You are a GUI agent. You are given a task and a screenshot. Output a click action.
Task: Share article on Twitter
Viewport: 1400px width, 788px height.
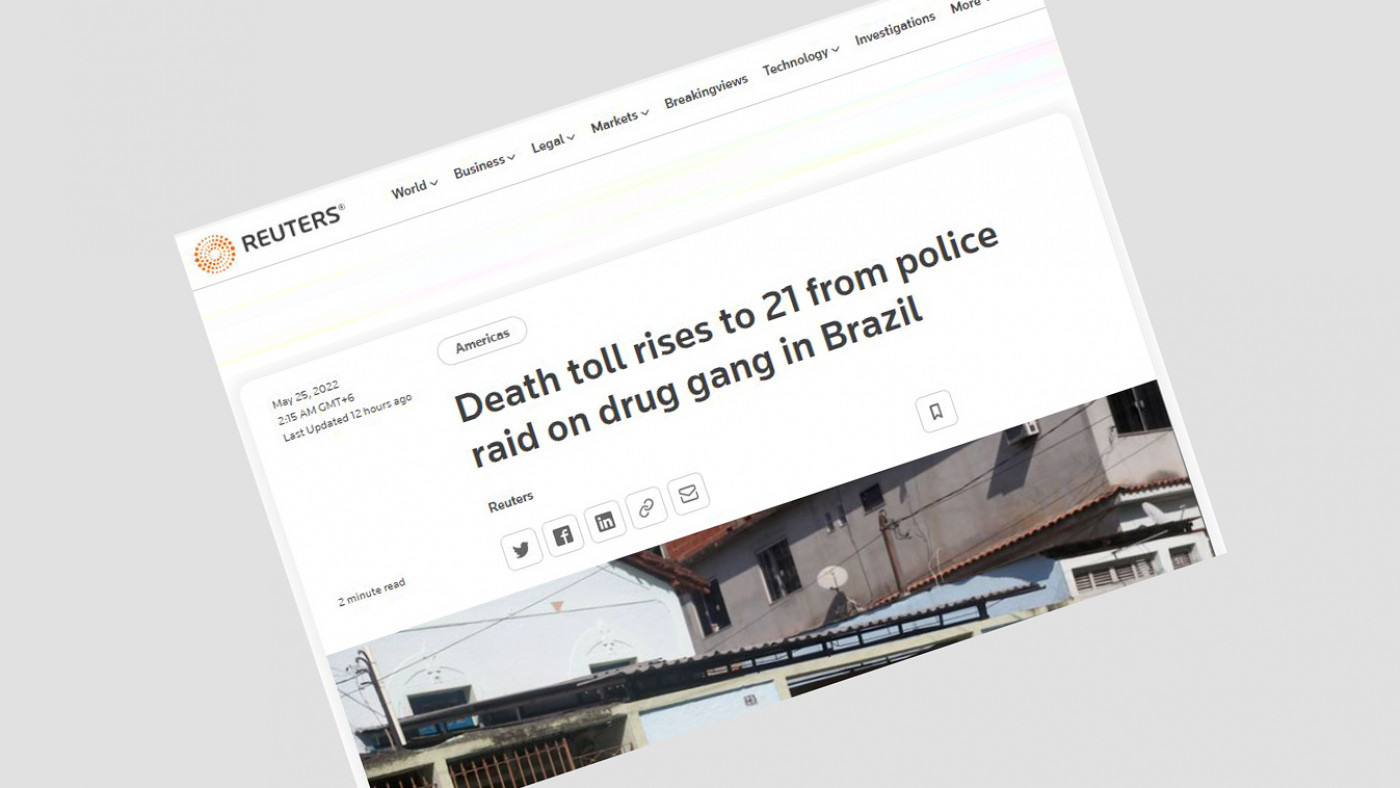click(x=521, y=549)
